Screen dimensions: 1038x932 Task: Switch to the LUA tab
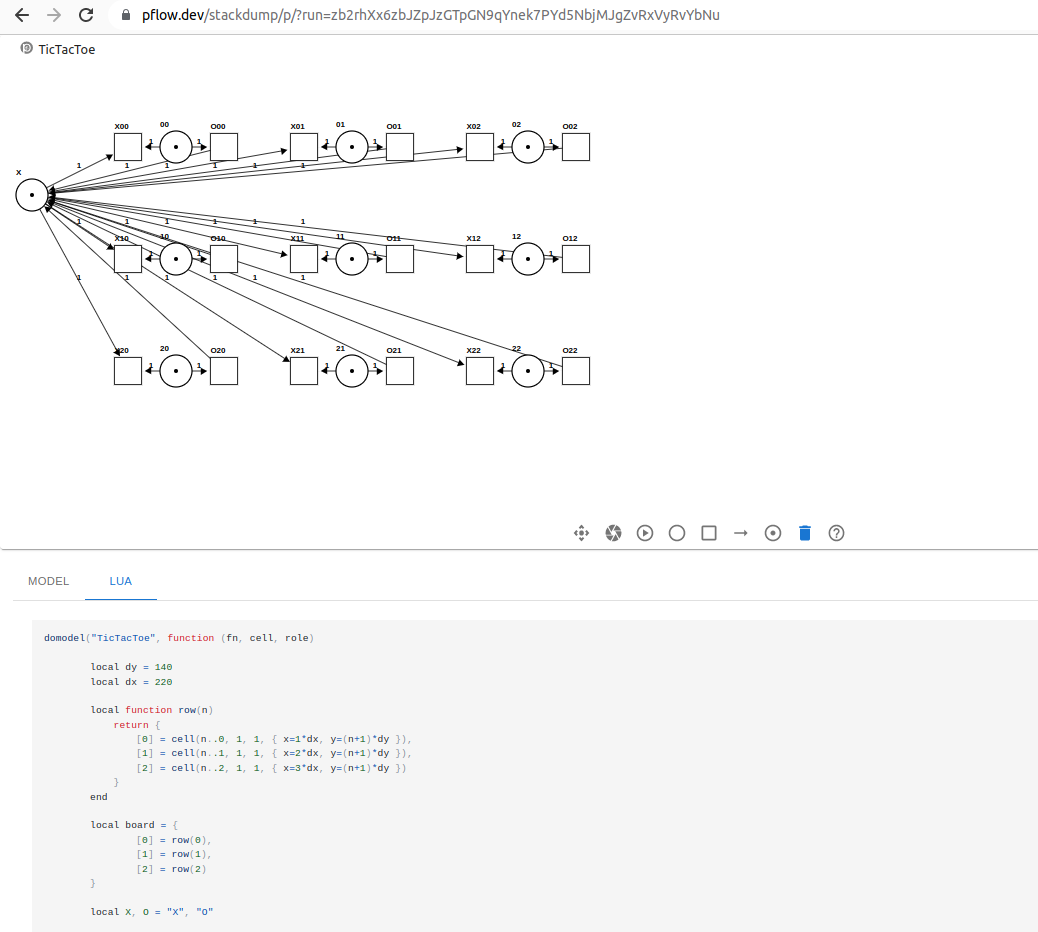pyautogui.click(x=120, y=581)
